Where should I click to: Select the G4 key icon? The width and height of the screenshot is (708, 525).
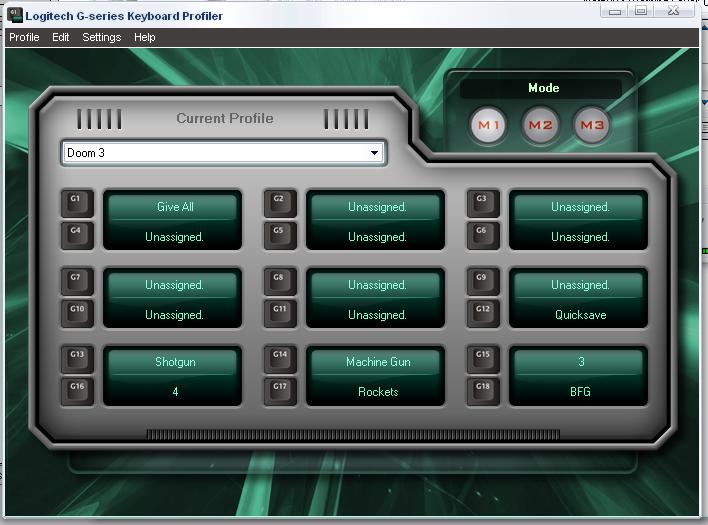tap(76, 234)
